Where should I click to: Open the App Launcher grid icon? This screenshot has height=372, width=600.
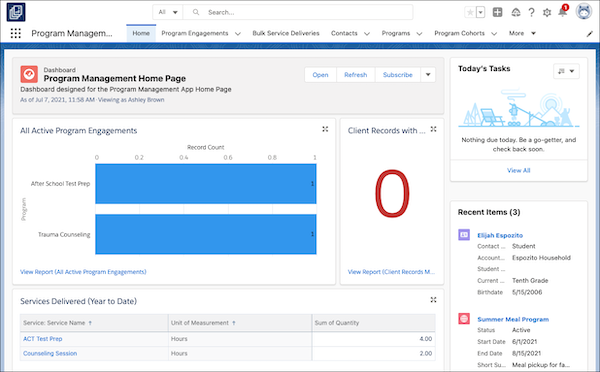tap(16, 33)
